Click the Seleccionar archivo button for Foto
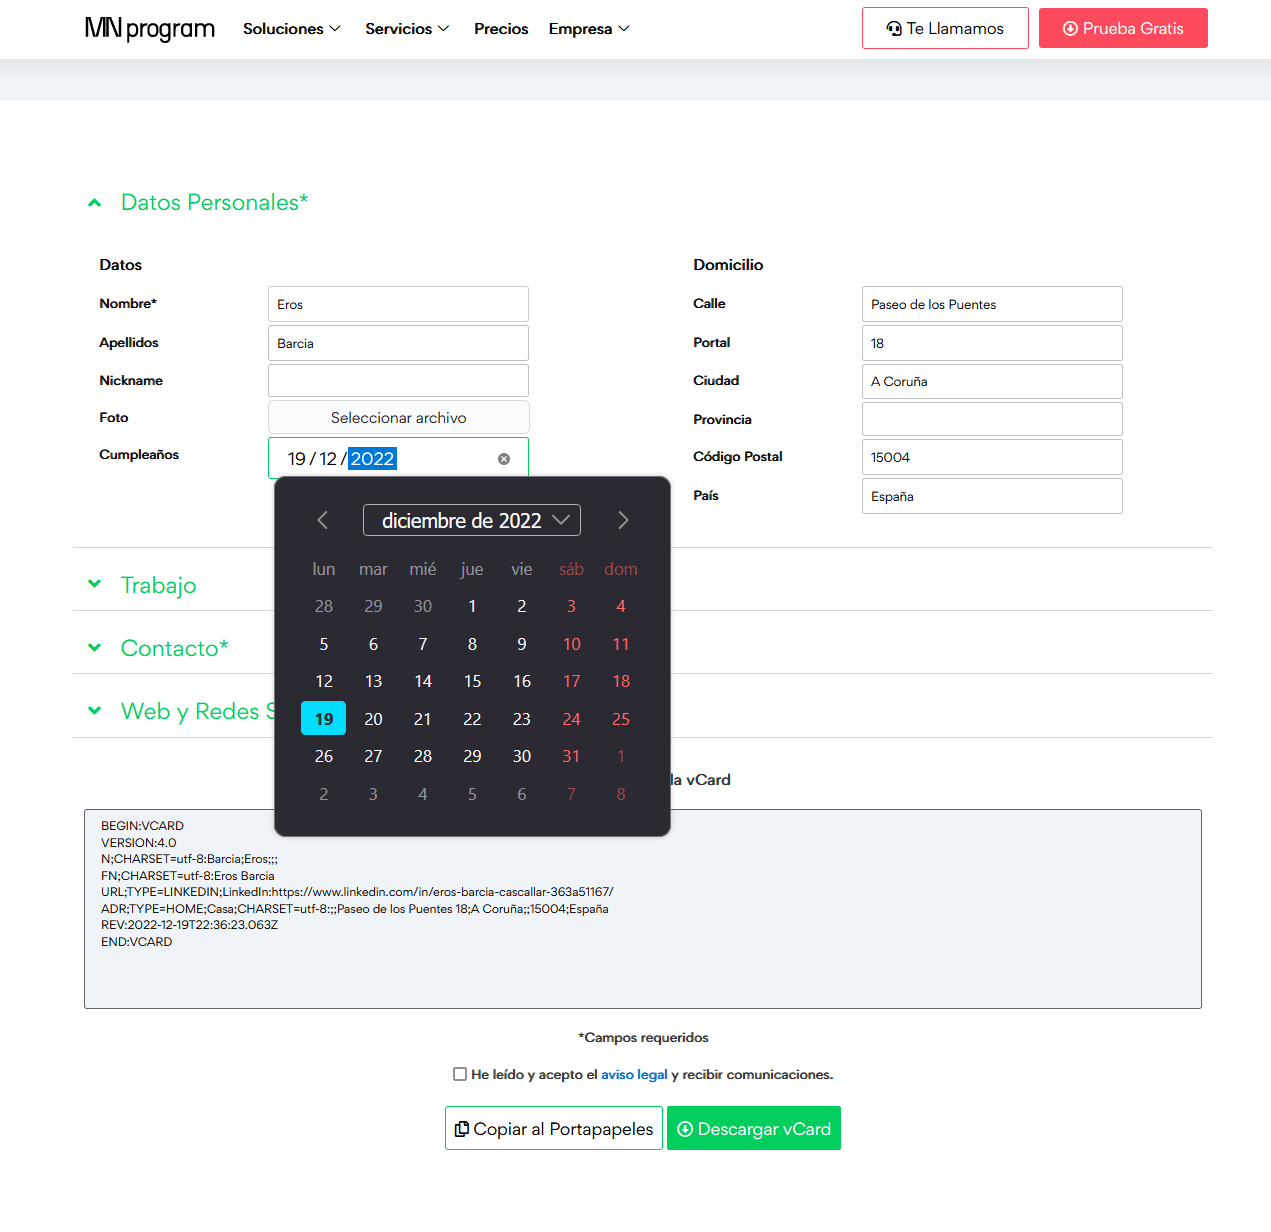The height and width of the screenshot is (1232, 1271). pos(398,417)
